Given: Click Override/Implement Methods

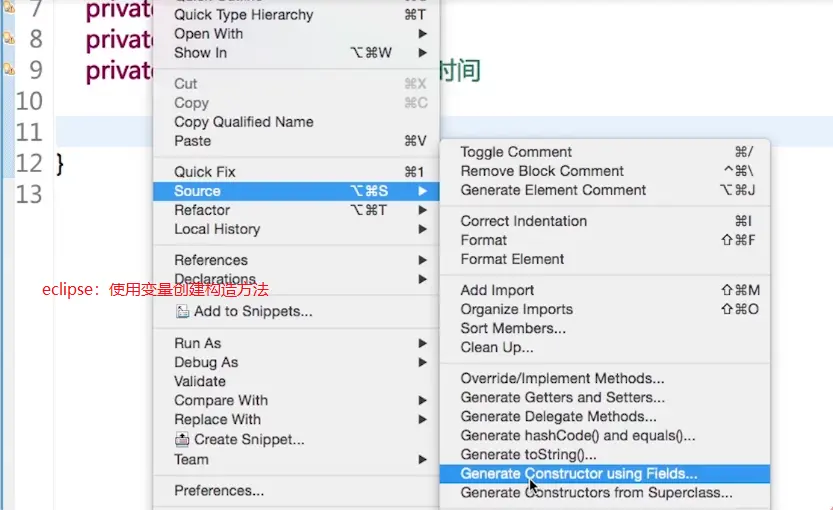Looking at the screenshot, I should coord(562,379).
